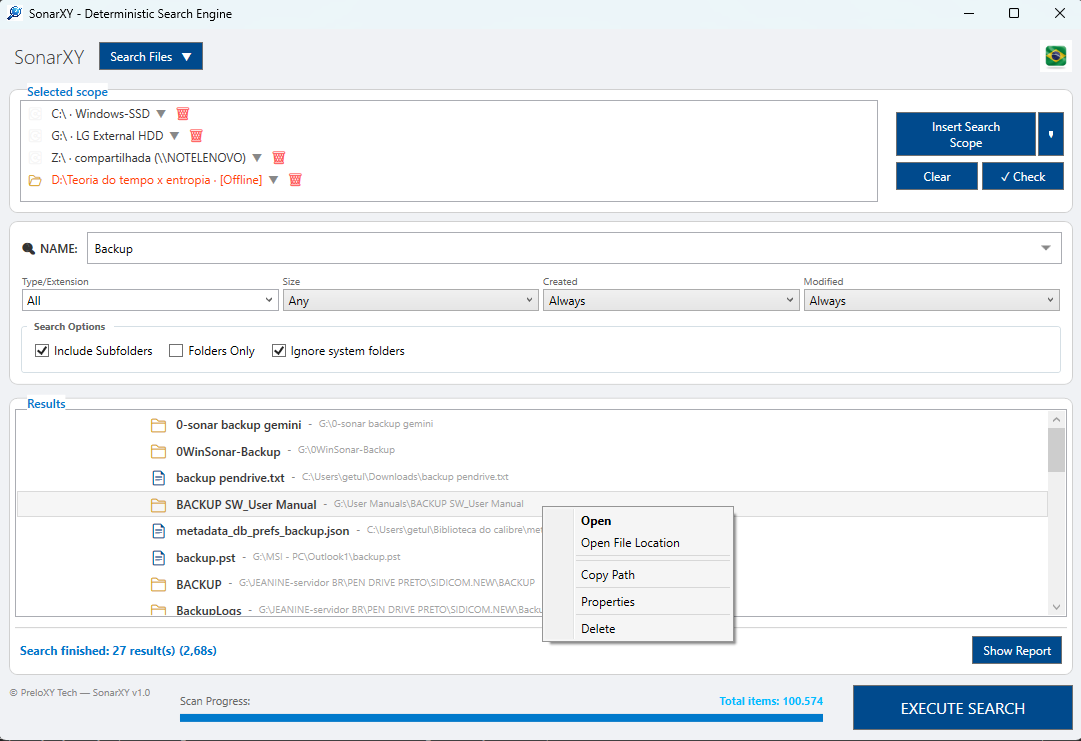Click file icon of metadata_db_prefs_backup.json
Image resolution: width=1081 pixels, height=741 pixels.
[x=159, y=531]
